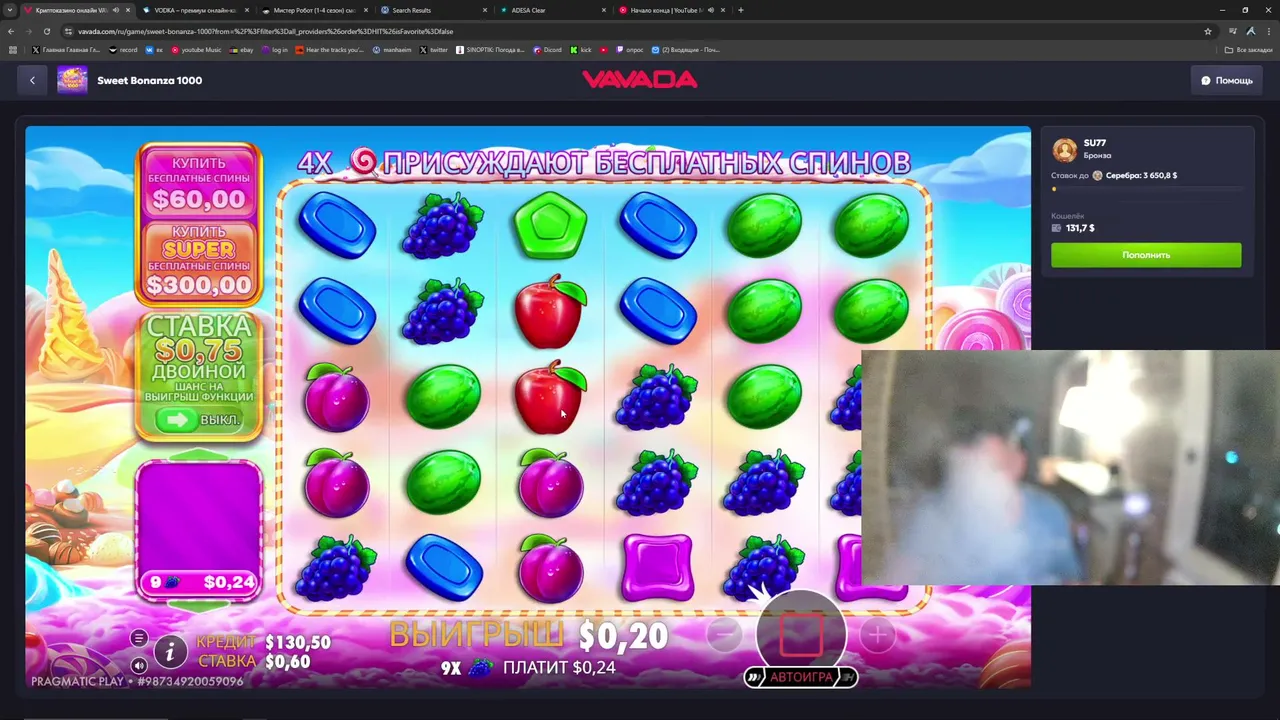
Task: Open the record bookmark
Action: [x=123, y=49]
